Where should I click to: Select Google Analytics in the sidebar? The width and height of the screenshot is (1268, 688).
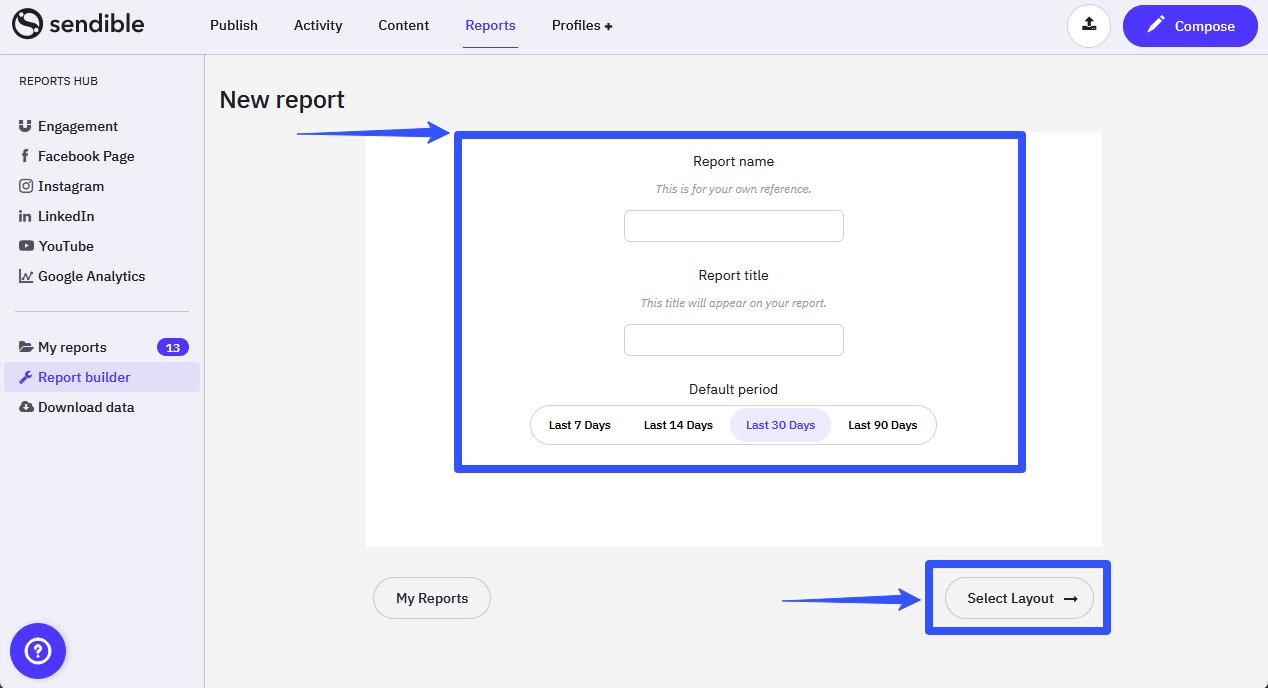91,276
